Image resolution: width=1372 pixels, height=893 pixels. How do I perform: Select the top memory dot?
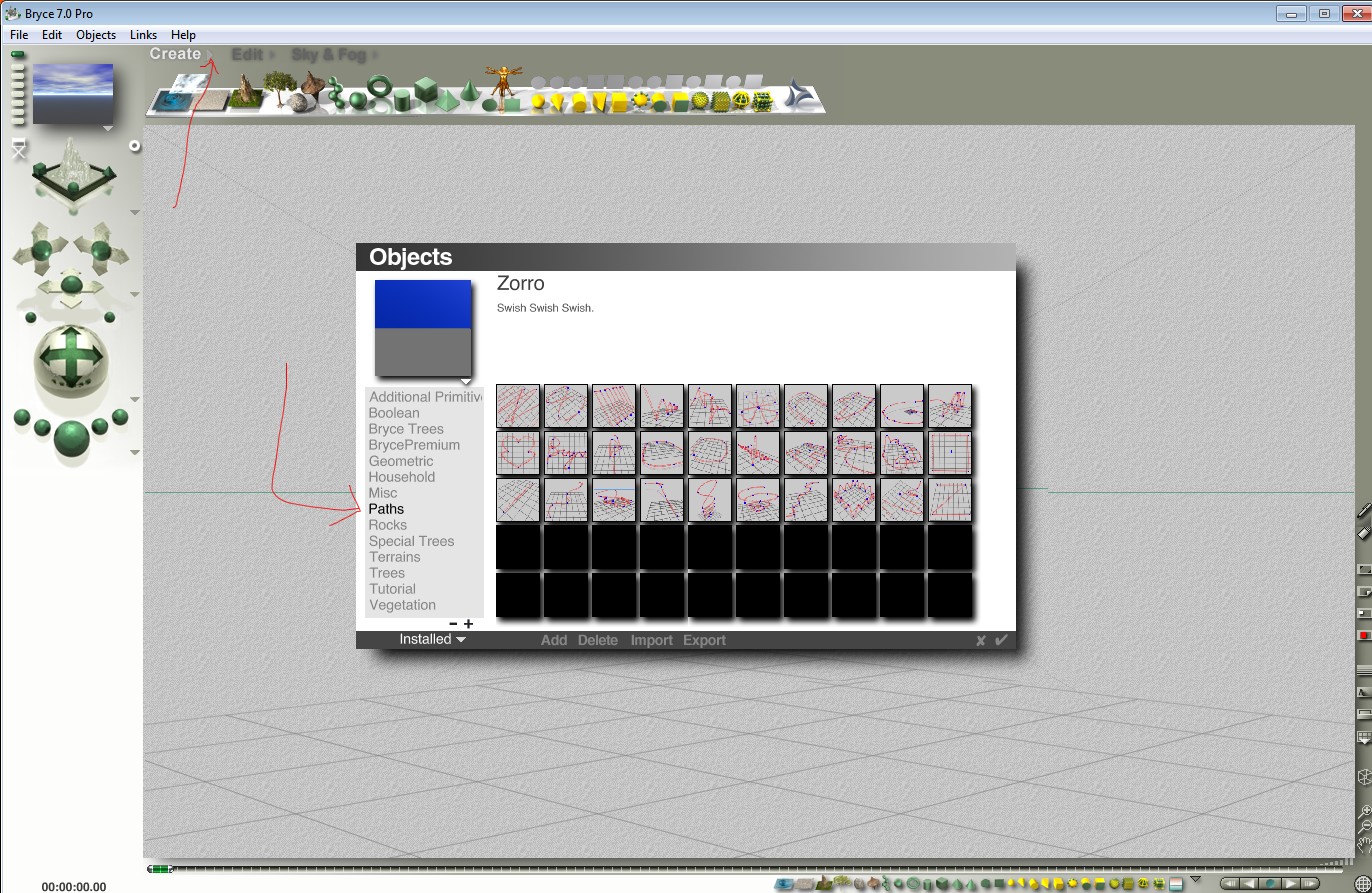tap(18, 55)
